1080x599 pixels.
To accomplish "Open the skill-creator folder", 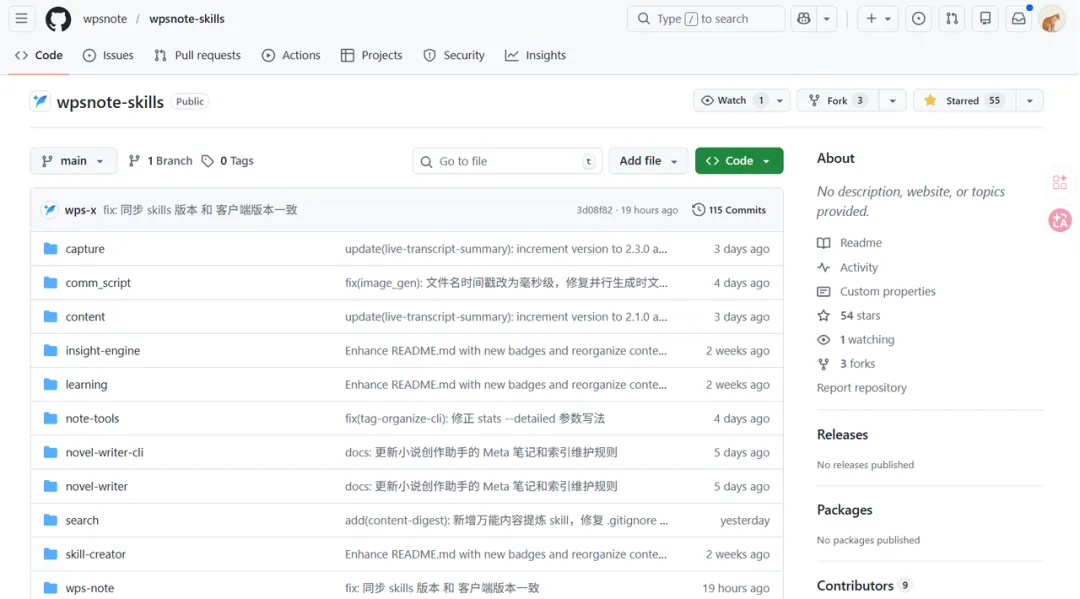I will [x=96, y=554].
